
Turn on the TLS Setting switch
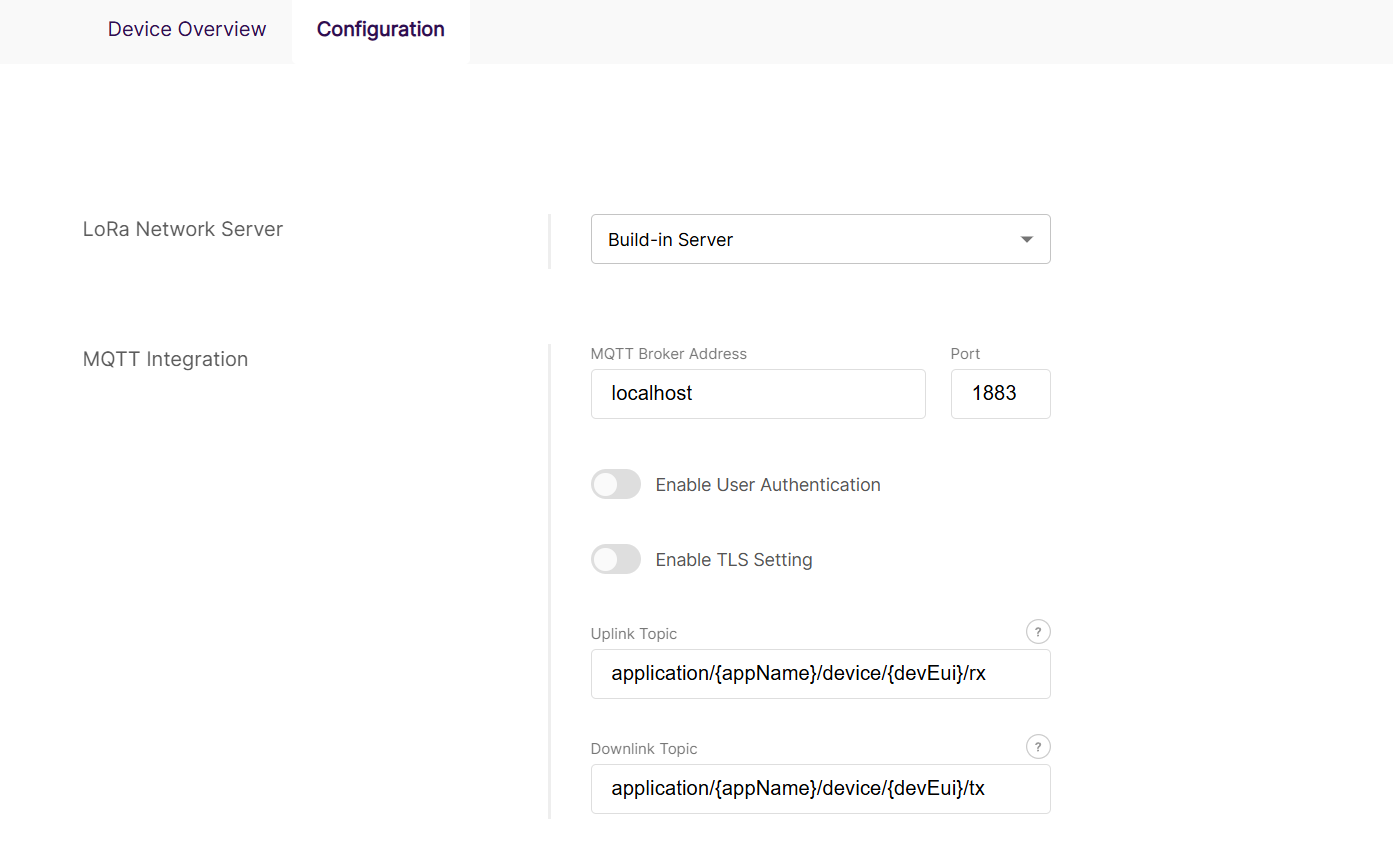(x=615, y=560)
